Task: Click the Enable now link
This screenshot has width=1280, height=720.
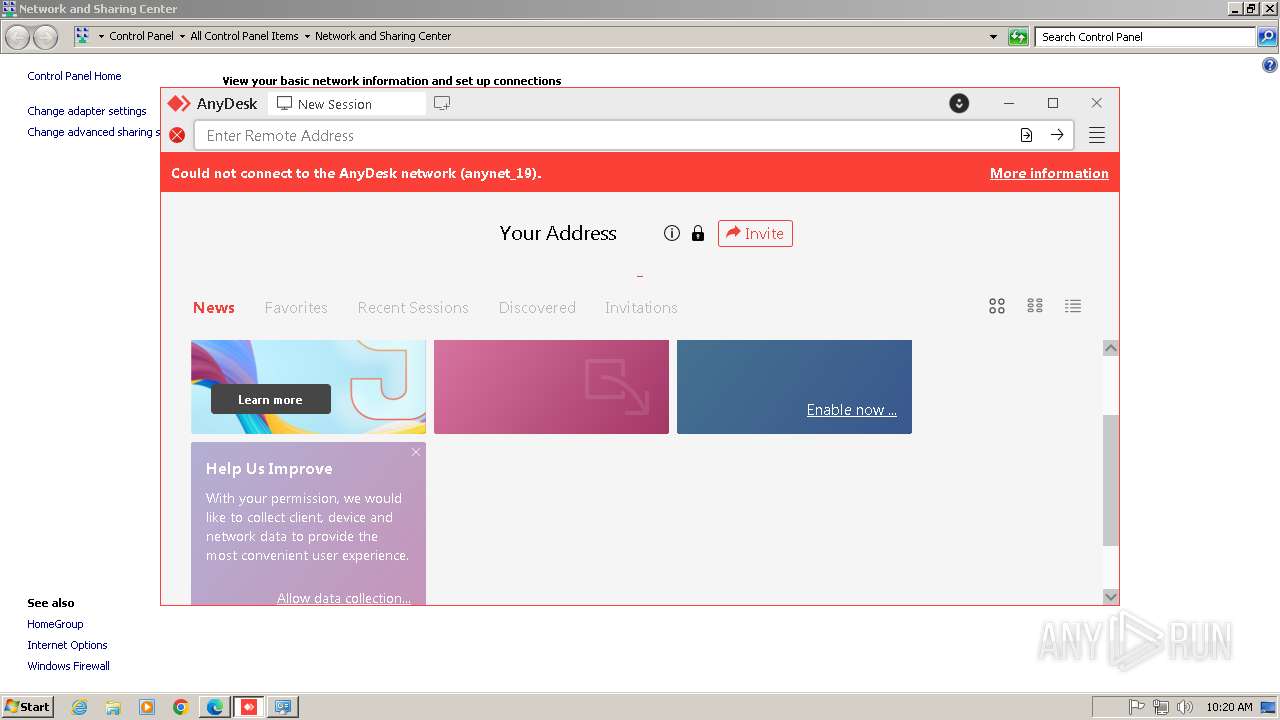Action: tap(852, 410)
